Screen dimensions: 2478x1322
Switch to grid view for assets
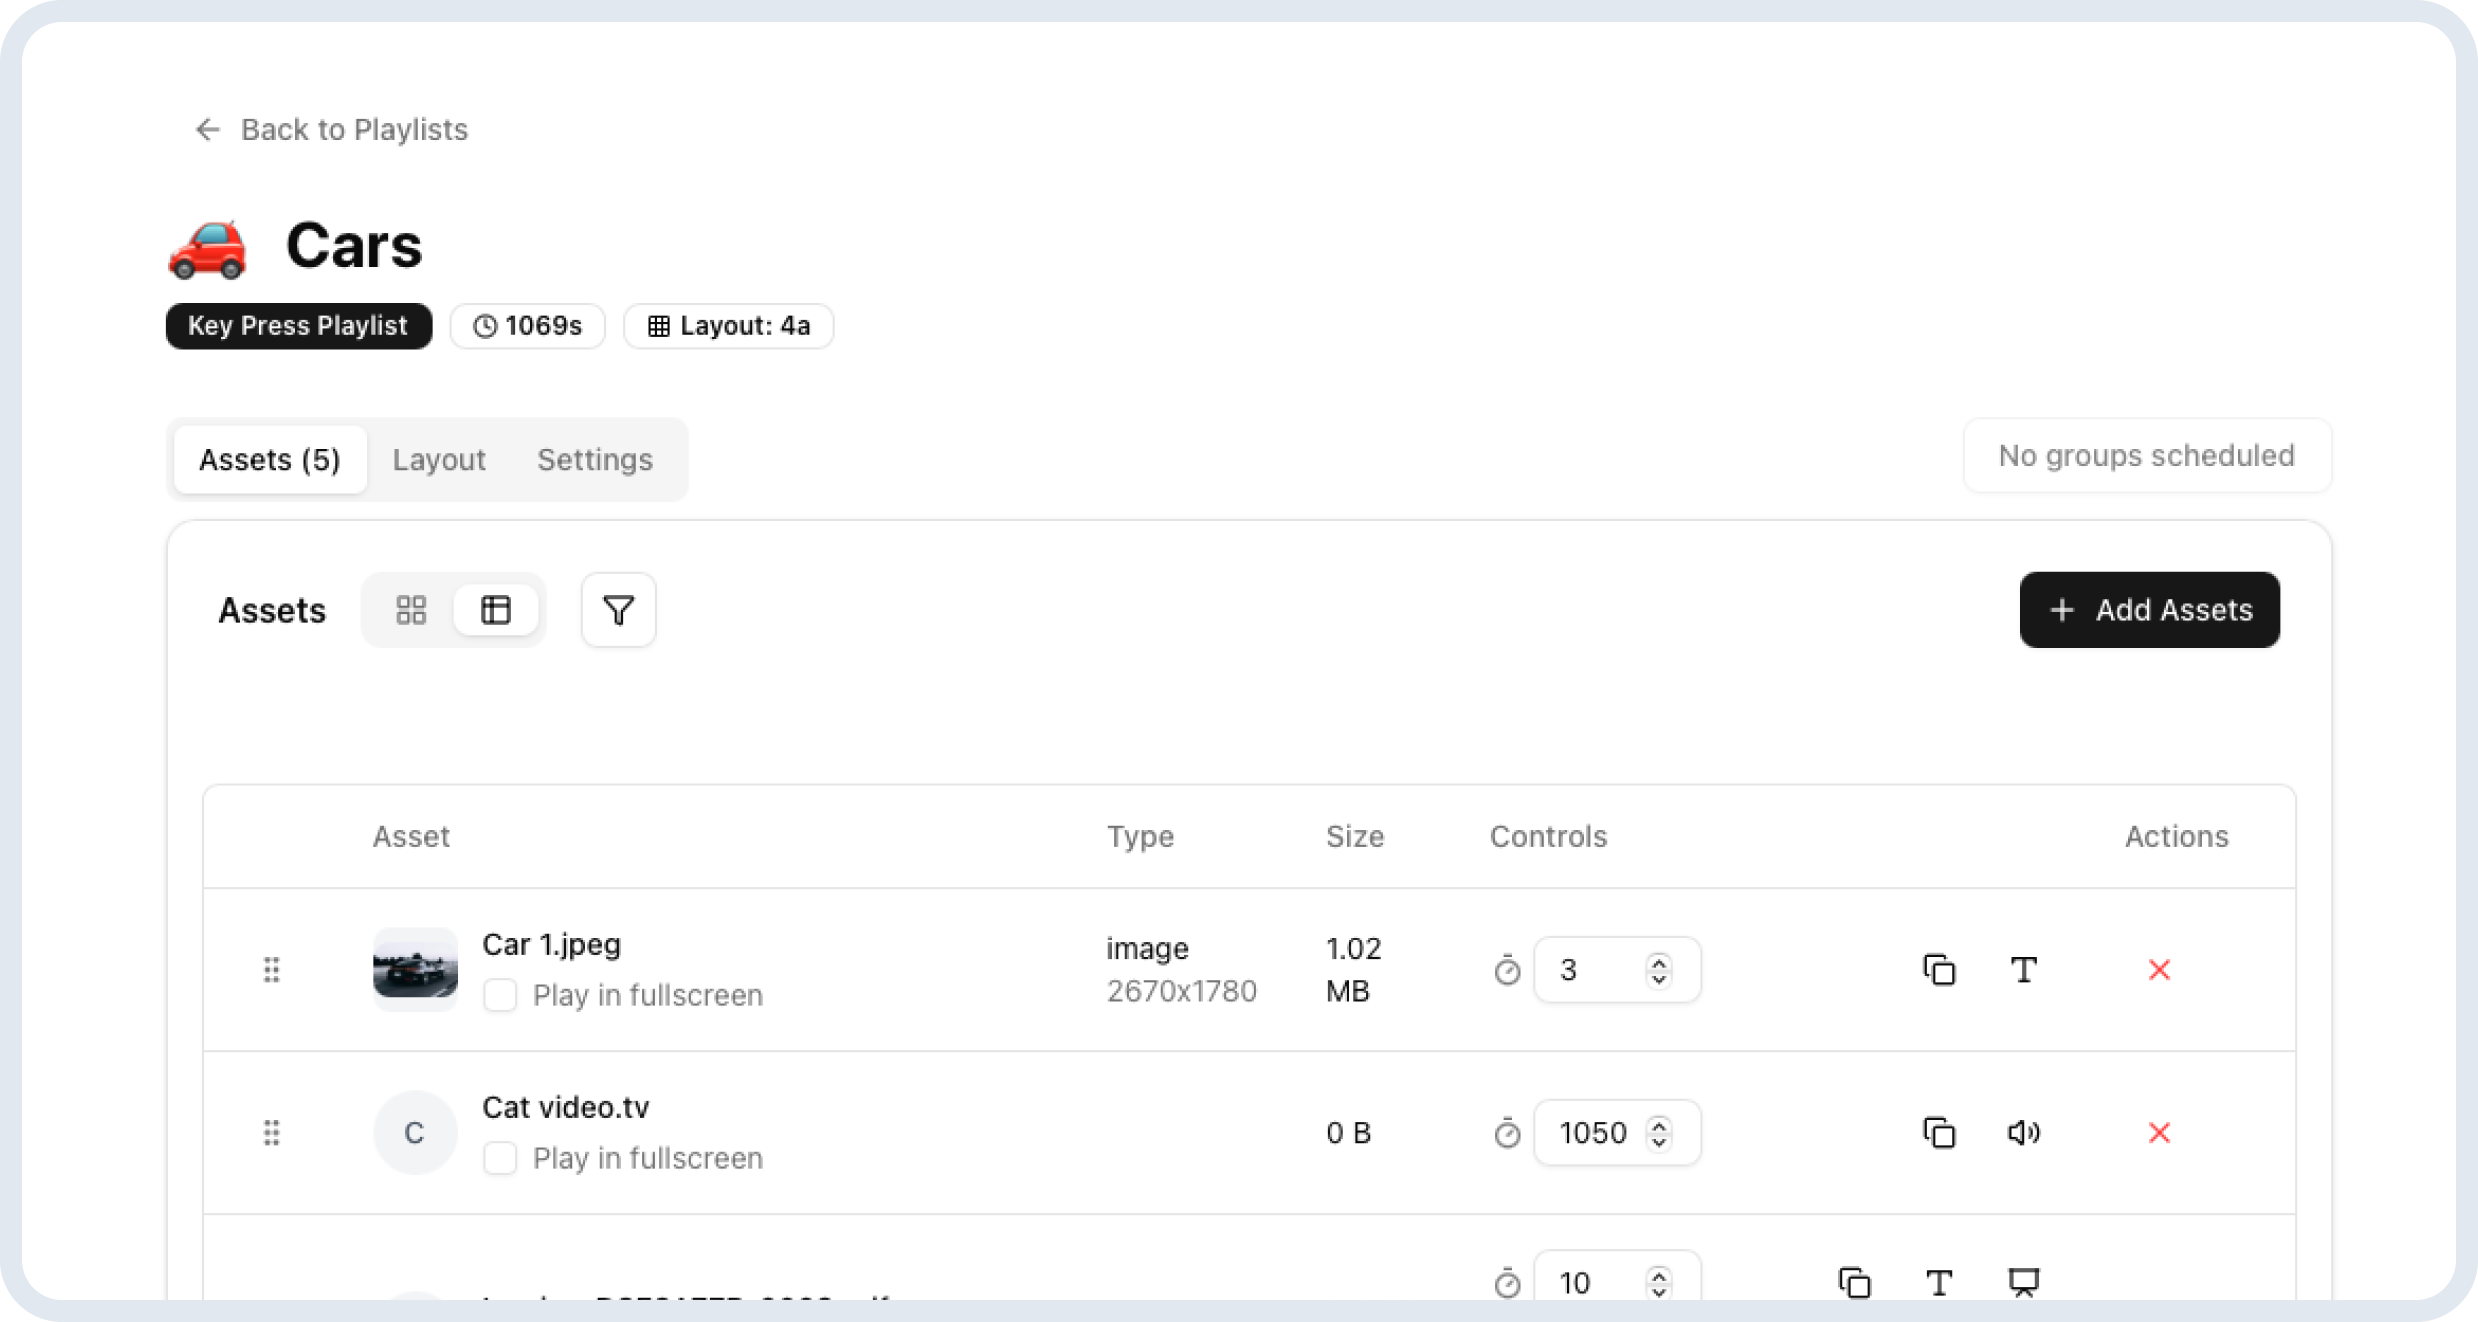[x=411, y=610]
